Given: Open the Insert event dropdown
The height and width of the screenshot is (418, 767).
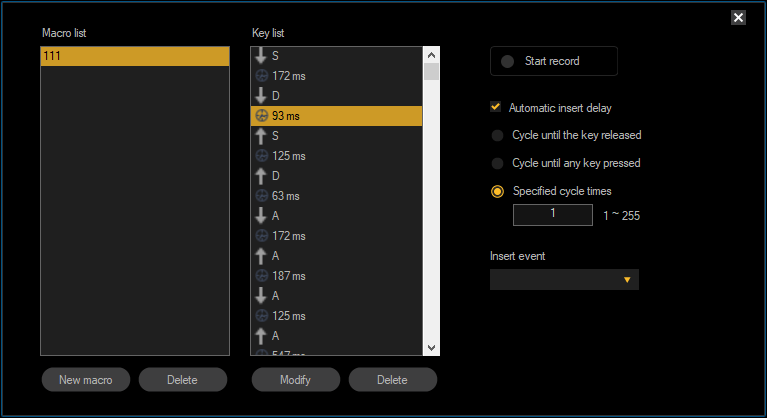Looking at the screenshot, I should pos(564,279).
